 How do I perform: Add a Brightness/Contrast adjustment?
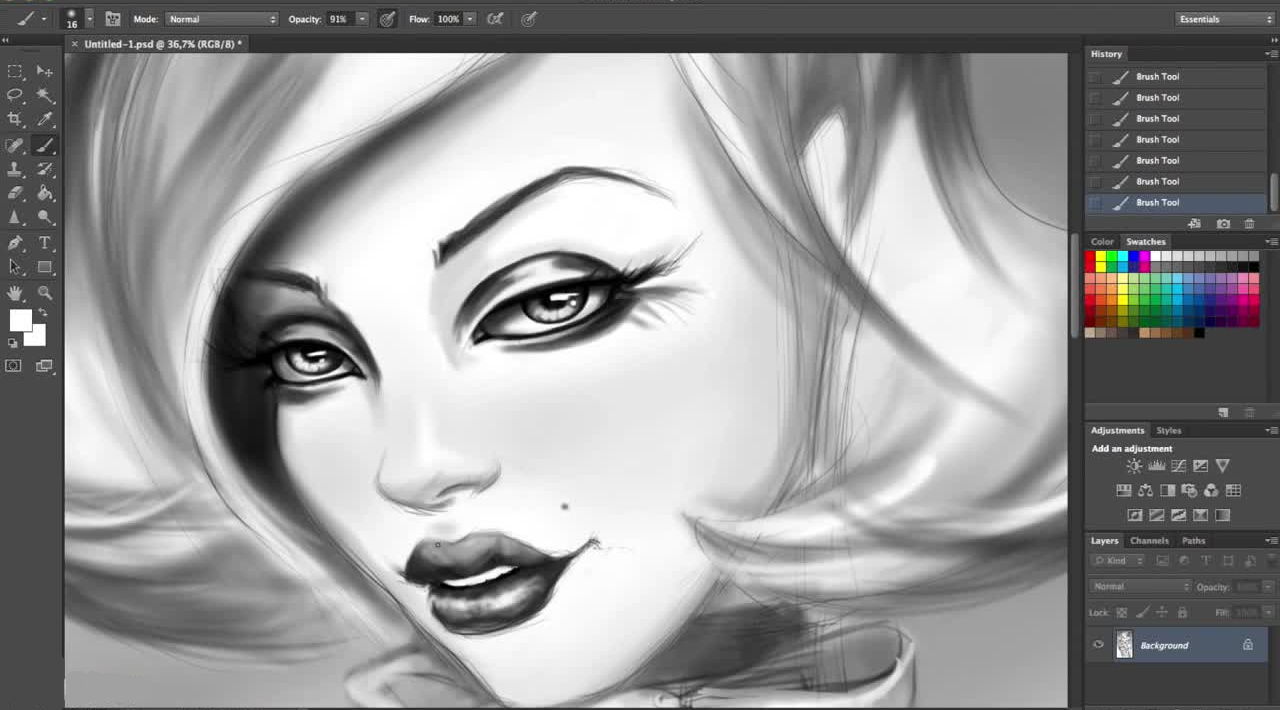(x=1134, y=466)
